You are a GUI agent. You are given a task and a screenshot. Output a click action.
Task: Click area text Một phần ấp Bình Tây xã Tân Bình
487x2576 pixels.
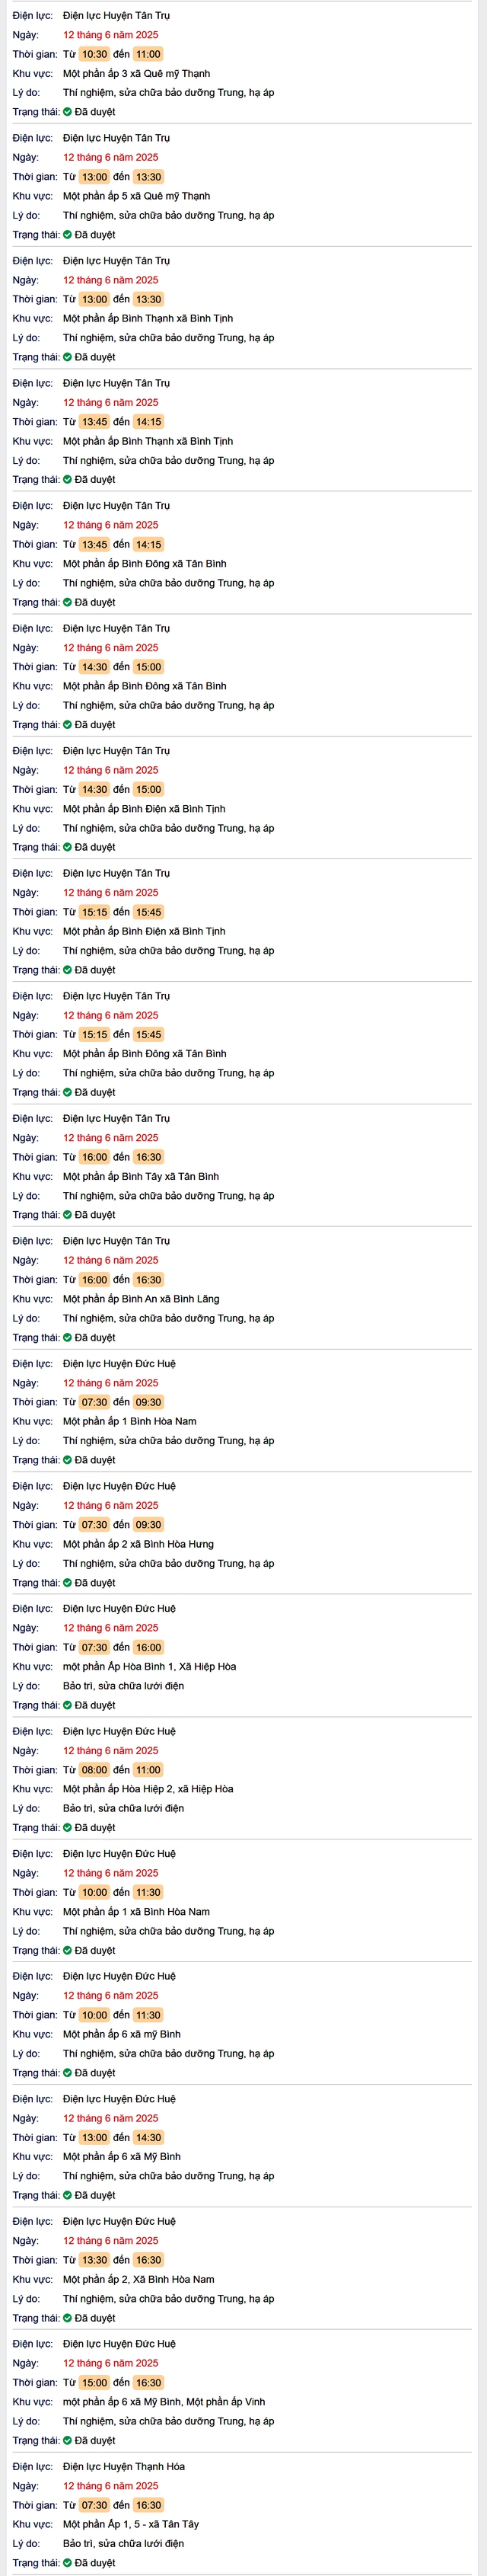[x=141, y=1176]
